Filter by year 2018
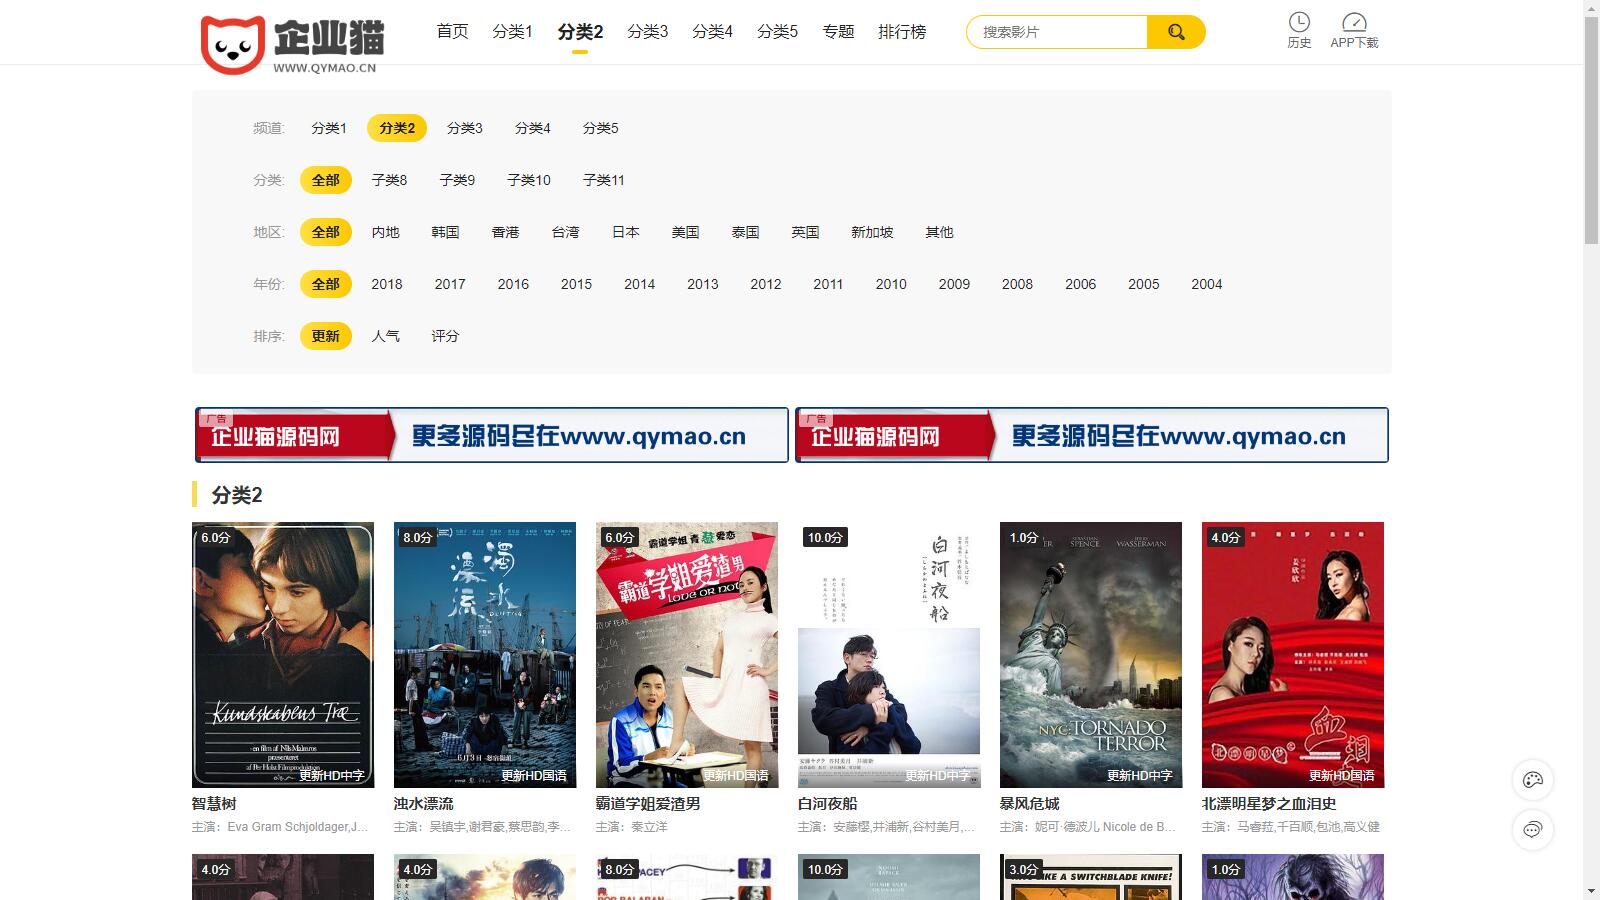Image resolution: width=1600 pixels, height=900 pixels. coord(386,284)
